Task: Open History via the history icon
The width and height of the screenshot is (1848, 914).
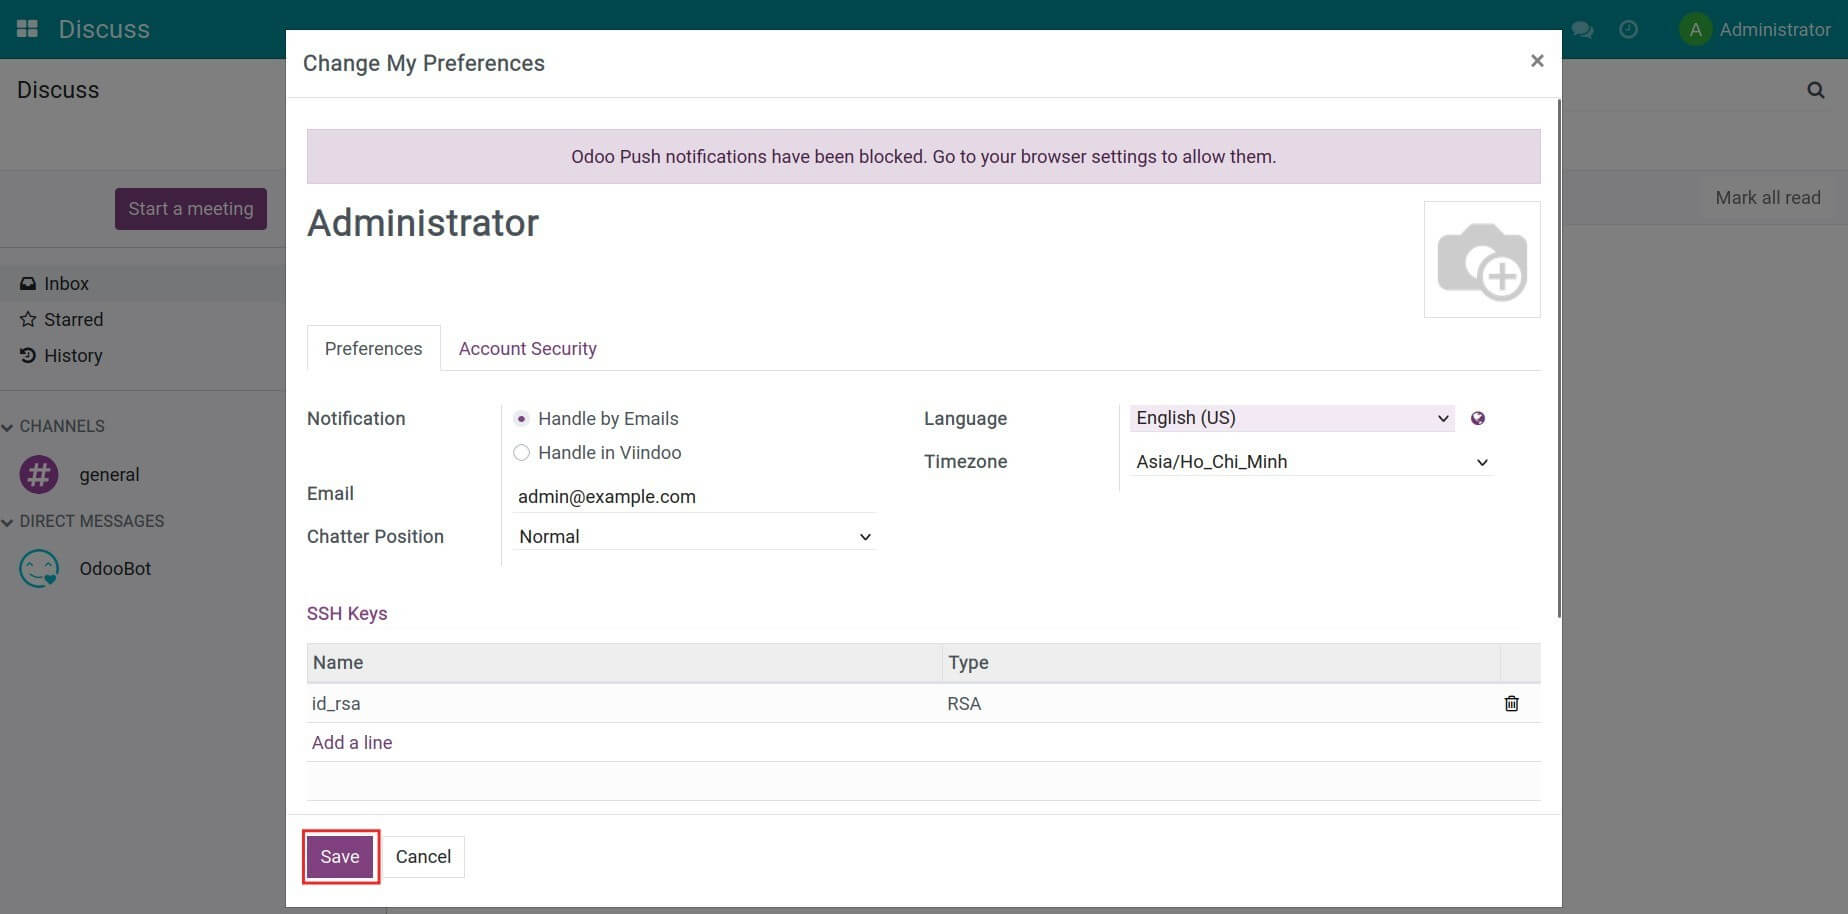Action: point(27,355)
